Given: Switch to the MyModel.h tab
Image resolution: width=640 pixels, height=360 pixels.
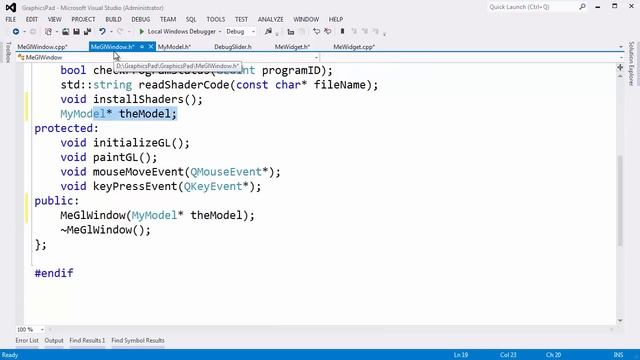Looking at the screenshot, I should [x=174, y=47].
